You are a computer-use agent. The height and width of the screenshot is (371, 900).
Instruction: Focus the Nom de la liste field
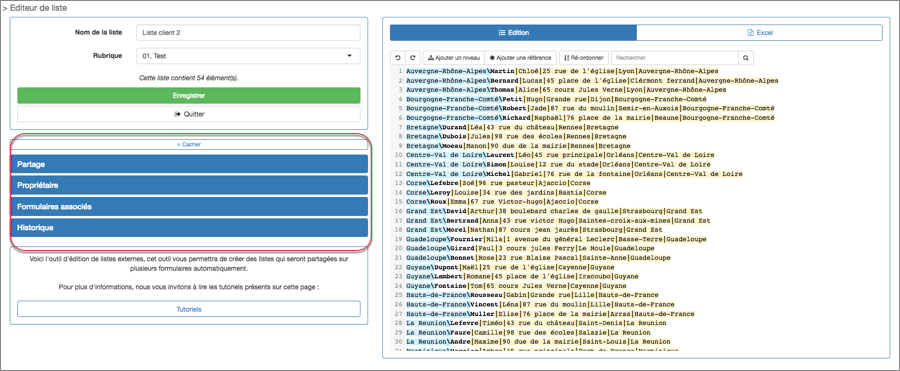click(x=249, y=33)
